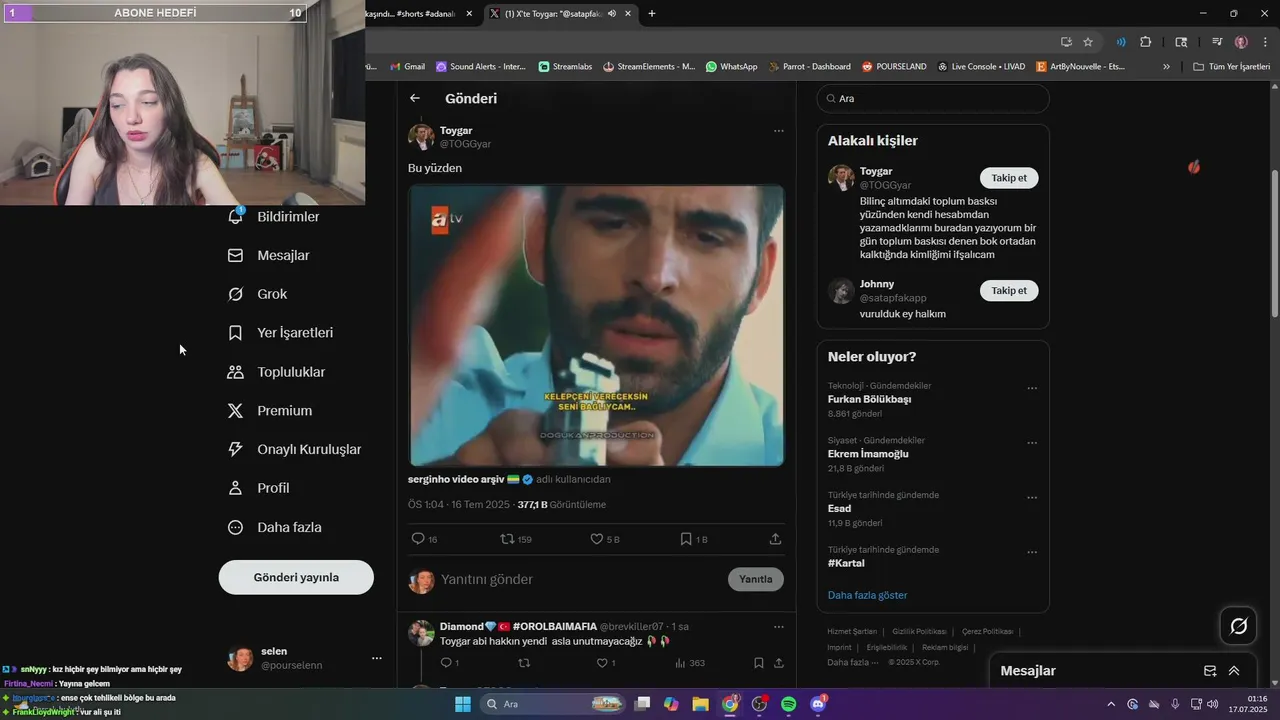Open Ekrem İmamoğlu trend
1280x720 pixels.
[868, 454]
